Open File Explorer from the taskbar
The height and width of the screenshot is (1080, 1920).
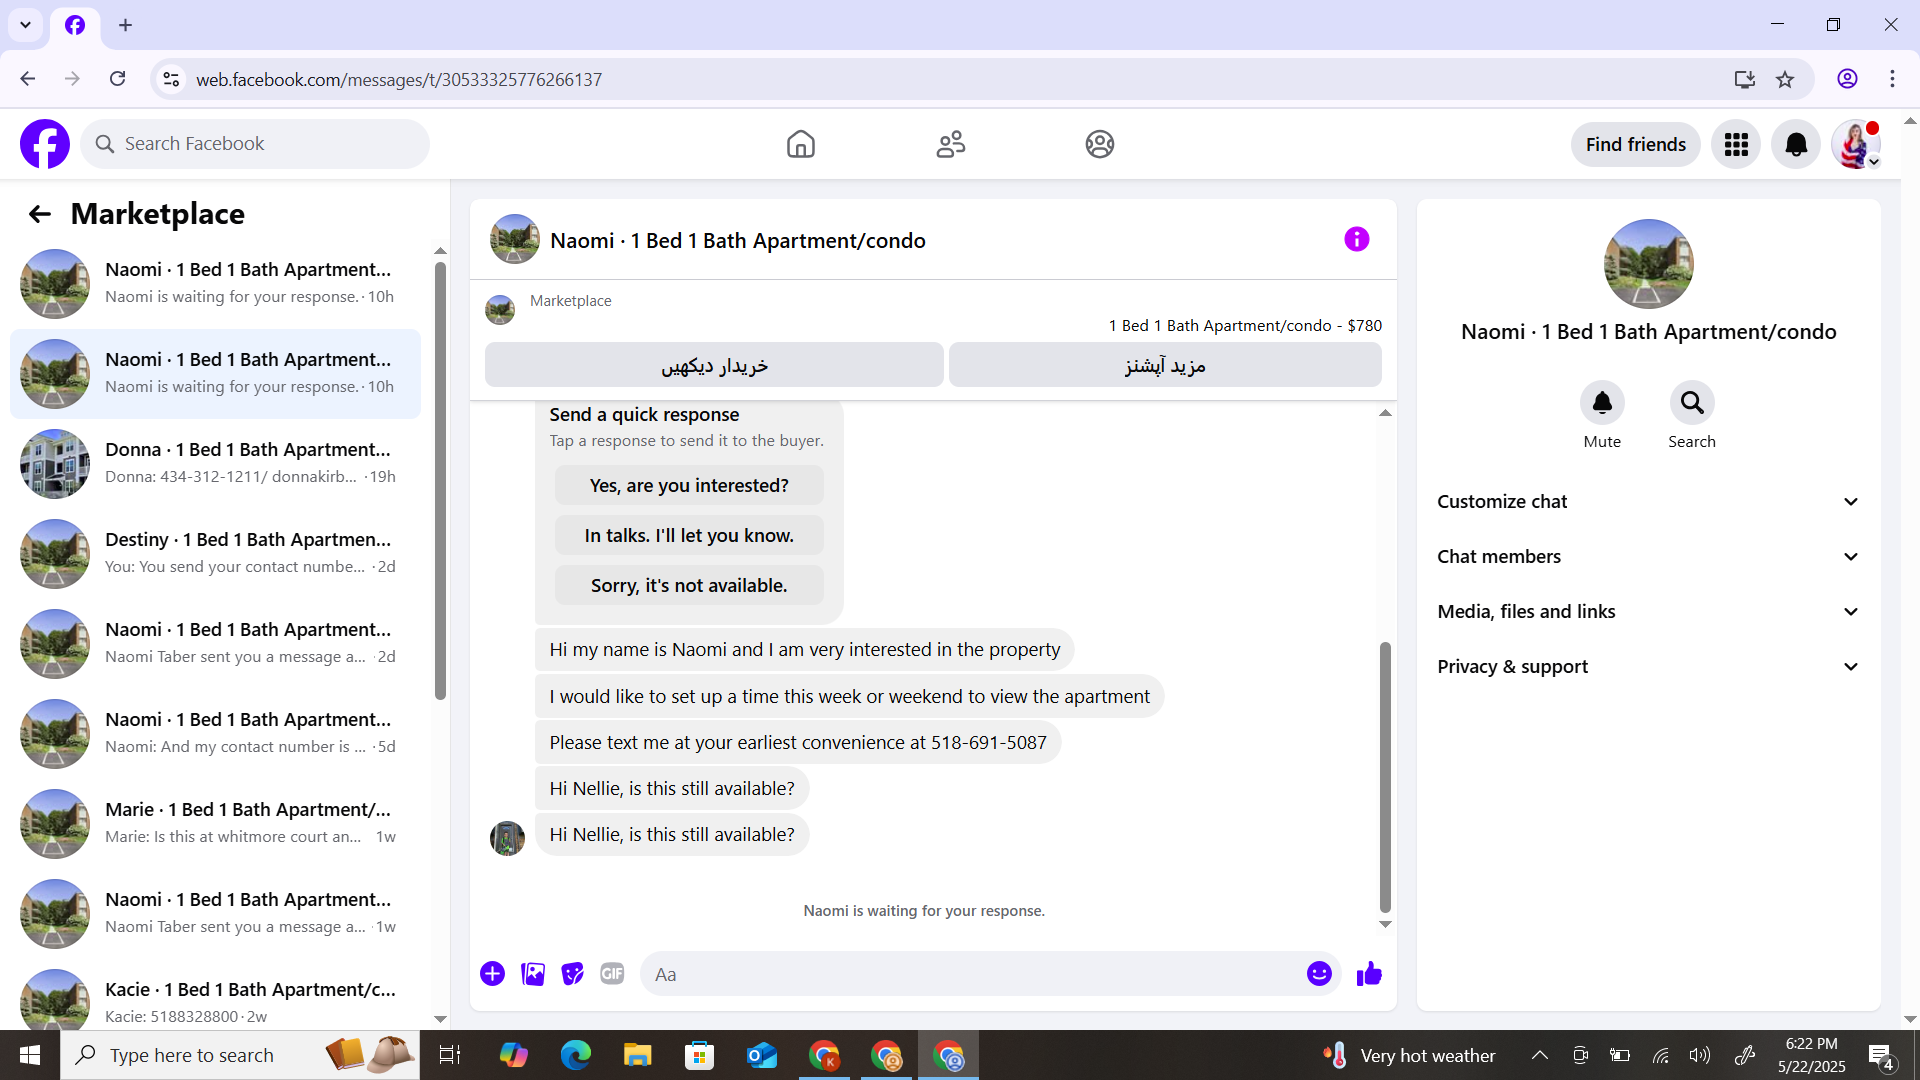tap(637, 1055)
